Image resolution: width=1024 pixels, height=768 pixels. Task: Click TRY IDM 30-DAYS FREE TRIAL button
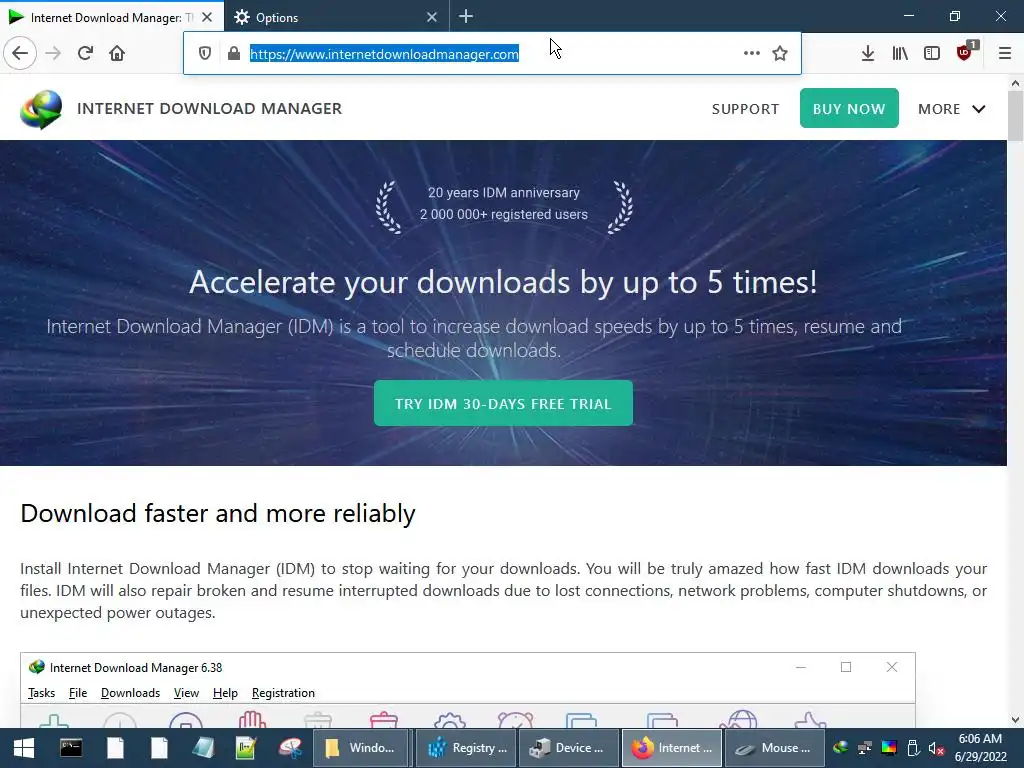503,404
